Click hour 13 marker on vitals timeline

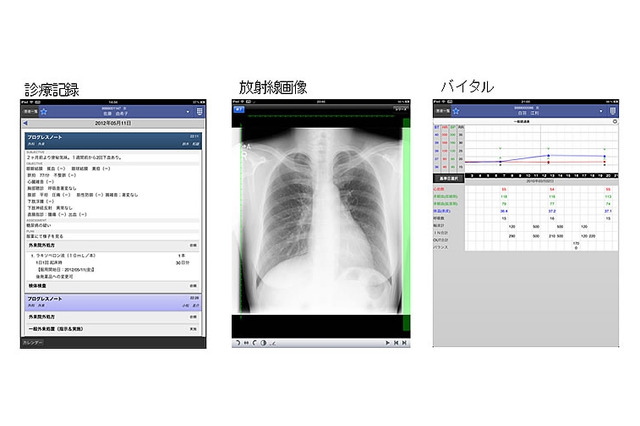[x=552, y=175]
